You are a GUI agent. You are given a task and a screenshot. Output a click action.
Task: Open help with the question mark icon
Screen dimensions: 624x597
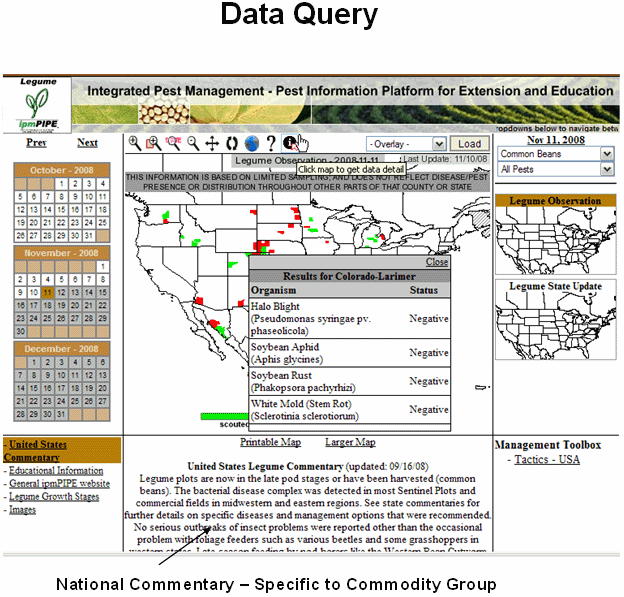click(270, 143)
